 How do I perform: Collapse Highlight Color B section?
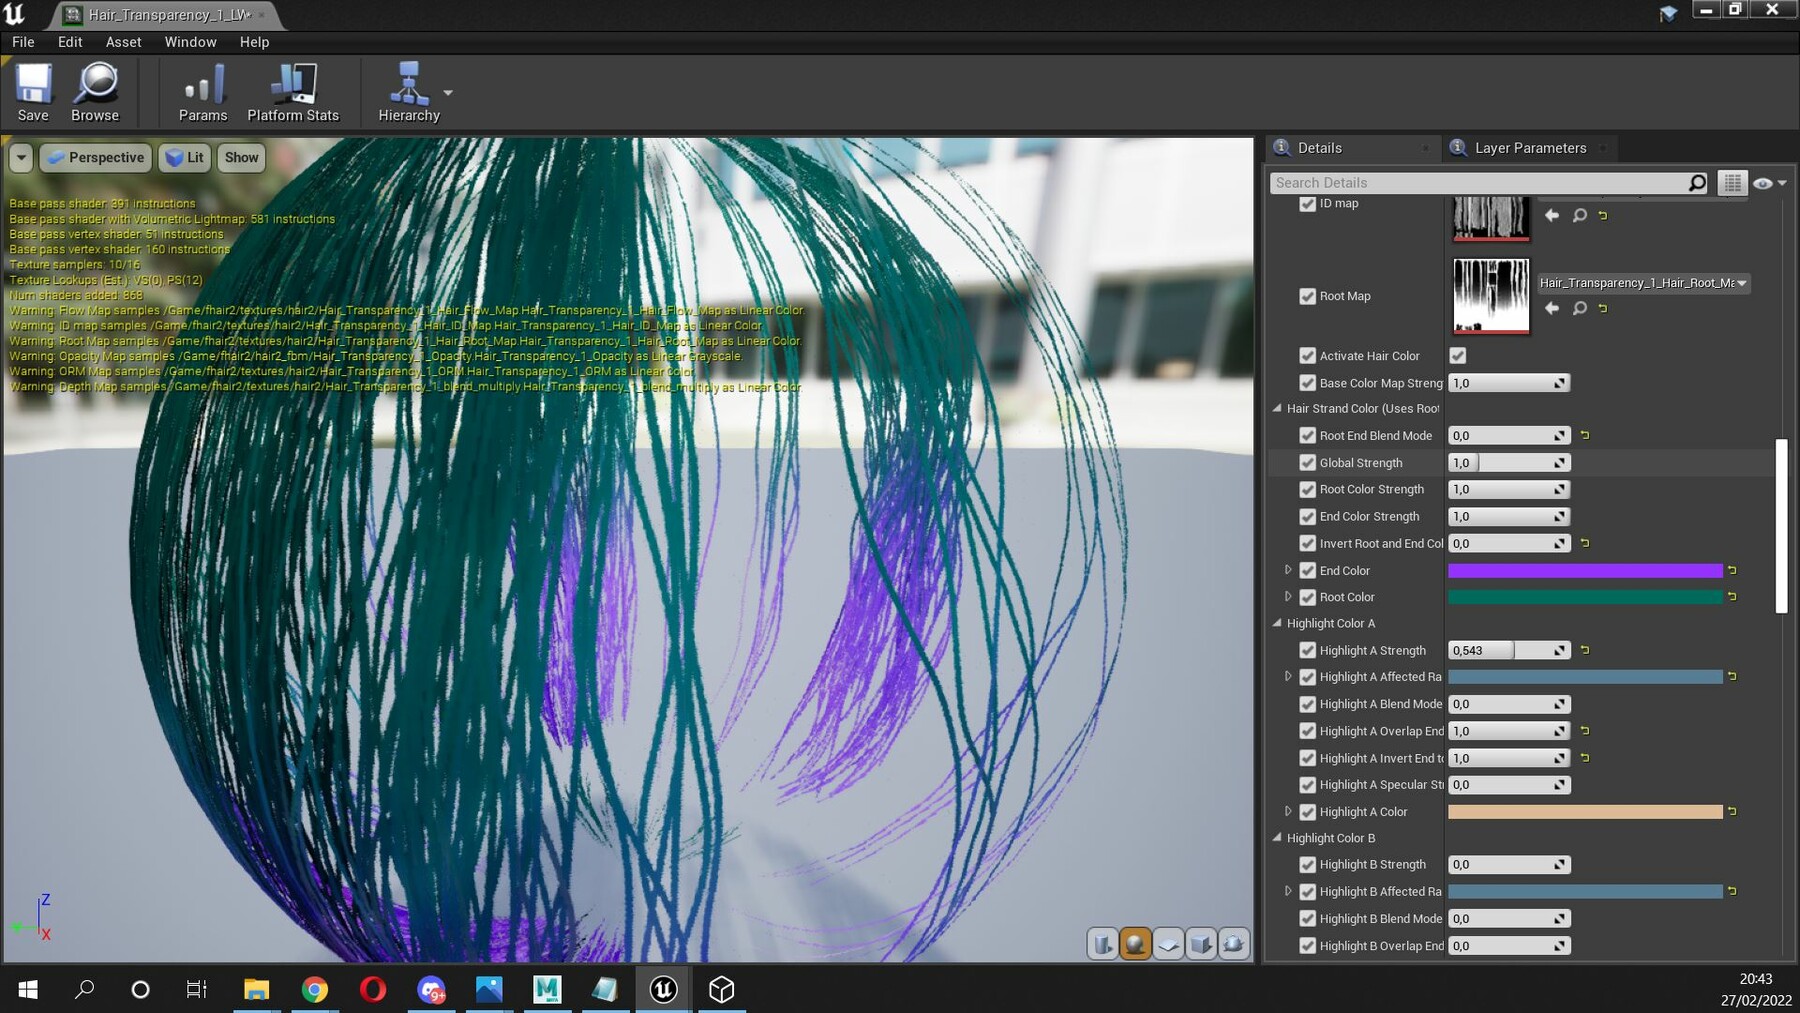pyautogui.click(x=1277, y=838)
